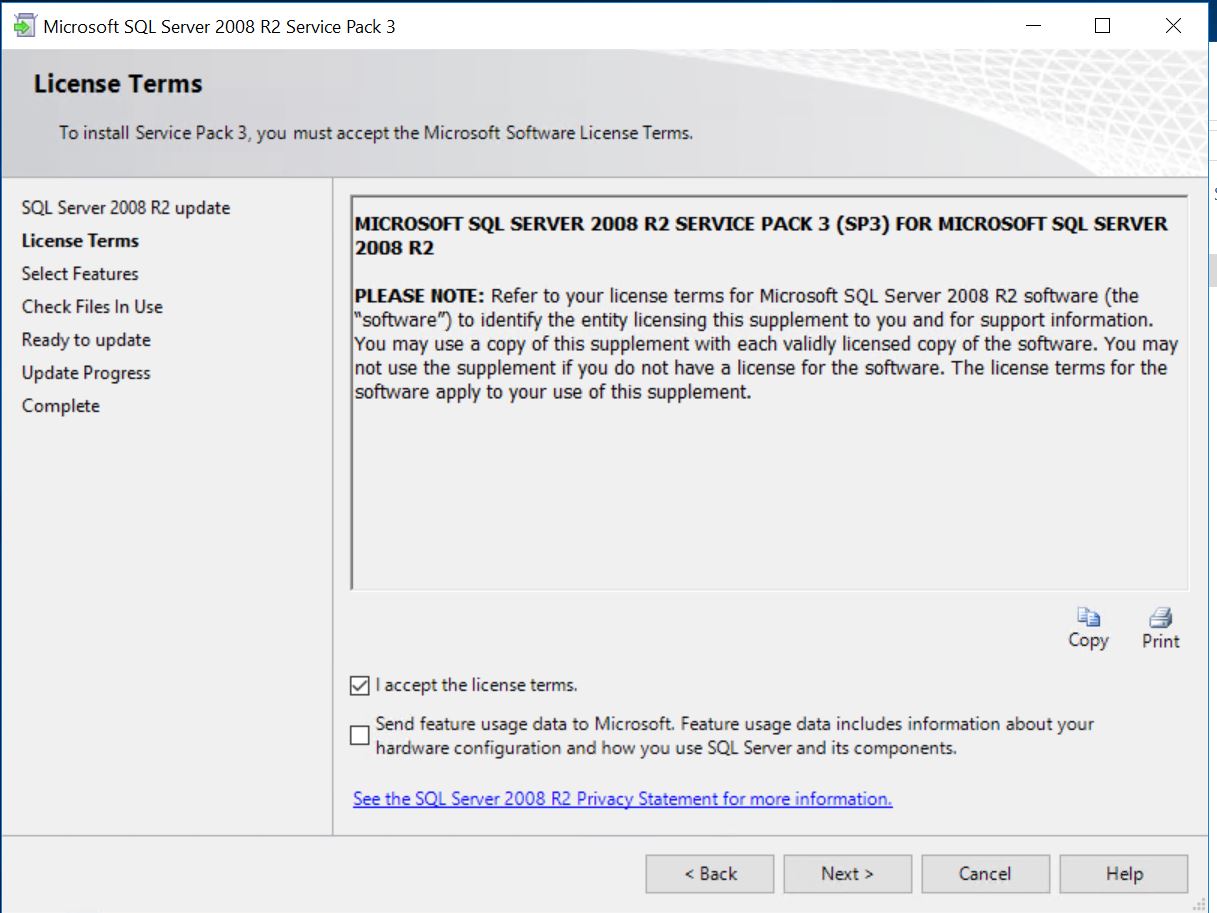This screenshot has width=1217, height=913.
Task: Open the SQL Server 2008 R2 Privacy Statement link
Action: coord(622,799)
